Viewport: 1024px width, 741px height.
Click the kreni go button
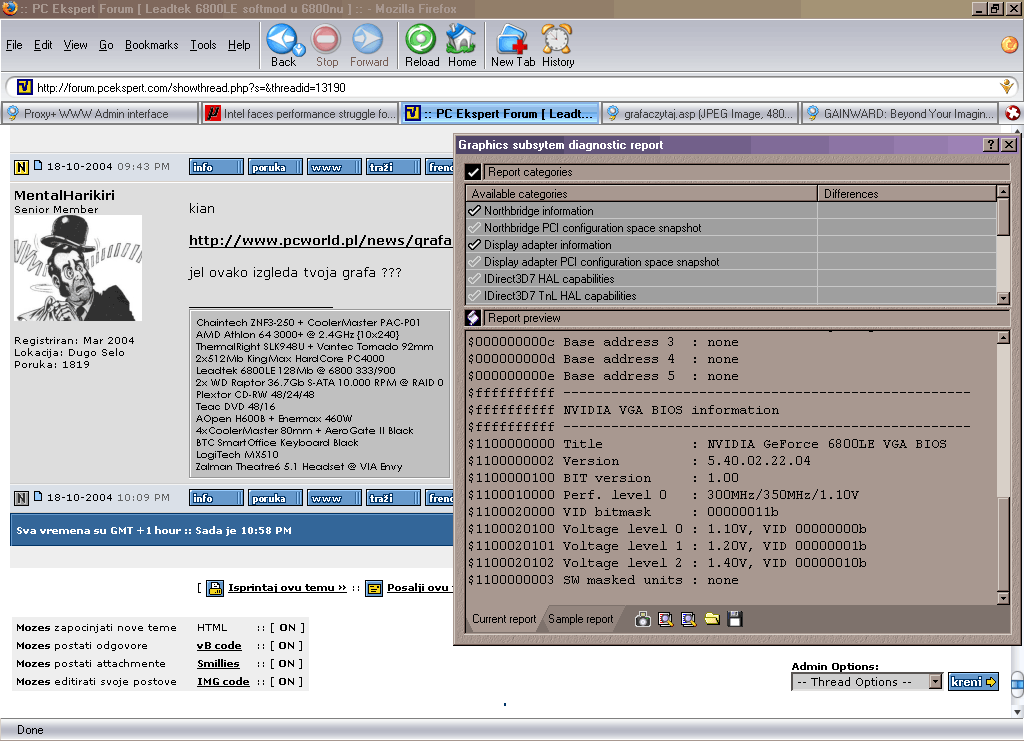click(973, 682)
